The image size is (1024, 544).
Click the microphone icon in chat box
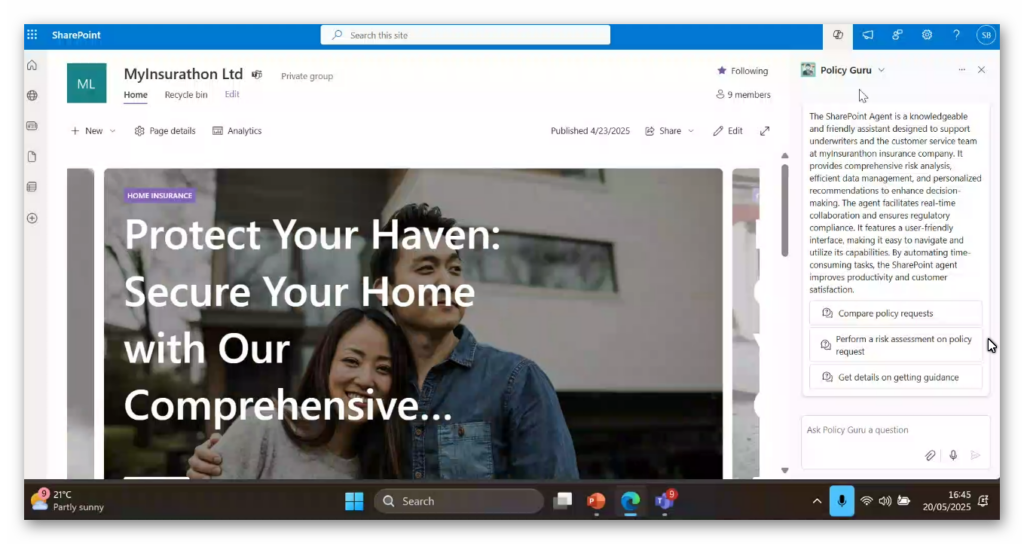tap(953, 455)
